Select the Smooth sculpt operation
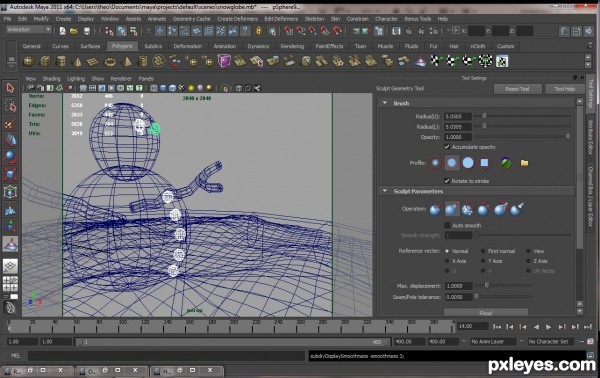This screenshot has height=378, width=600. [468, 210]
